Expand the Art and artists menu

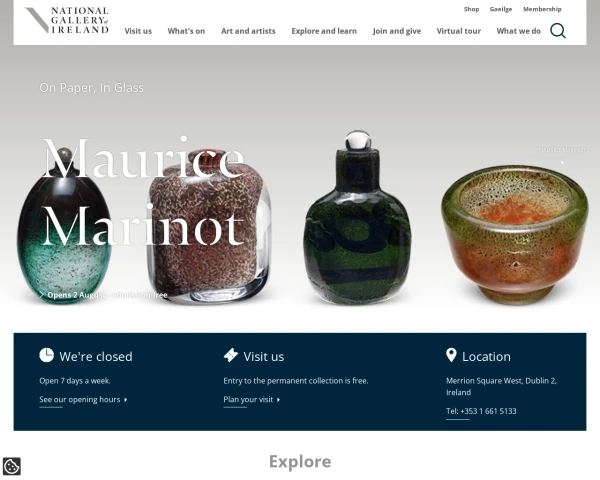[x=248, y=31]
